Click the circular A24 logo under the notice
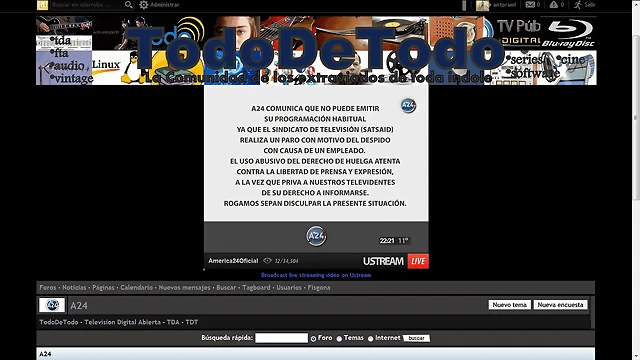This screenshot has height=360, width=640. coord(316,236)
